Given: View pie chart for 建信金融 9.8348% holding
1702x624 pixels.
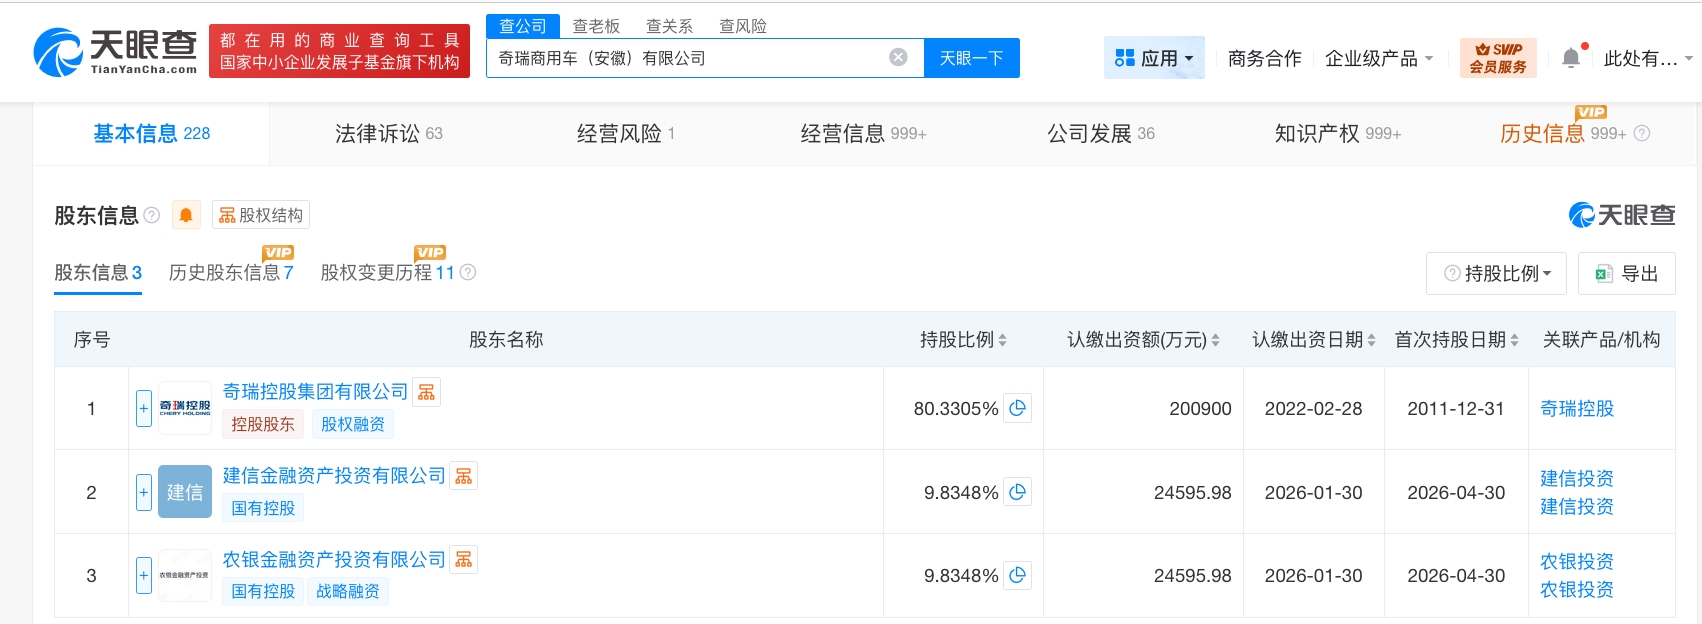Looking at the screenshot, I should [x=1018, y=492].
